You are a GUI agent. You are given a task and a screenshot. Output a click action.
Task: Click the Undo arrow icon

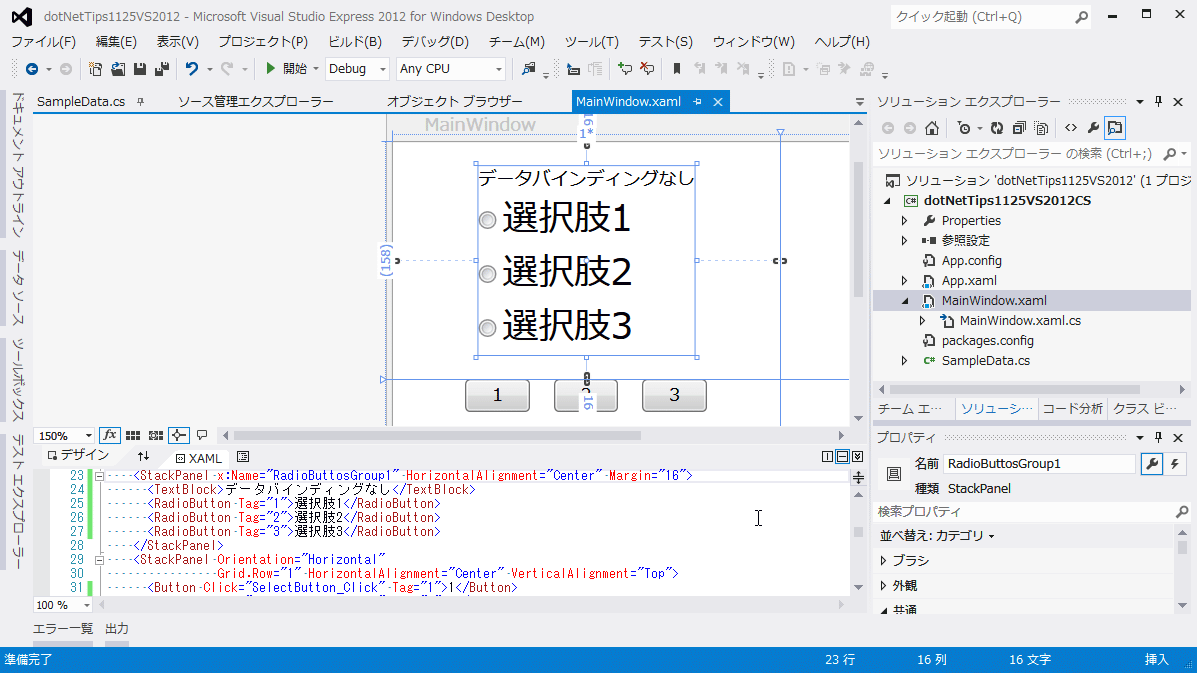click(x=192, y=69)
